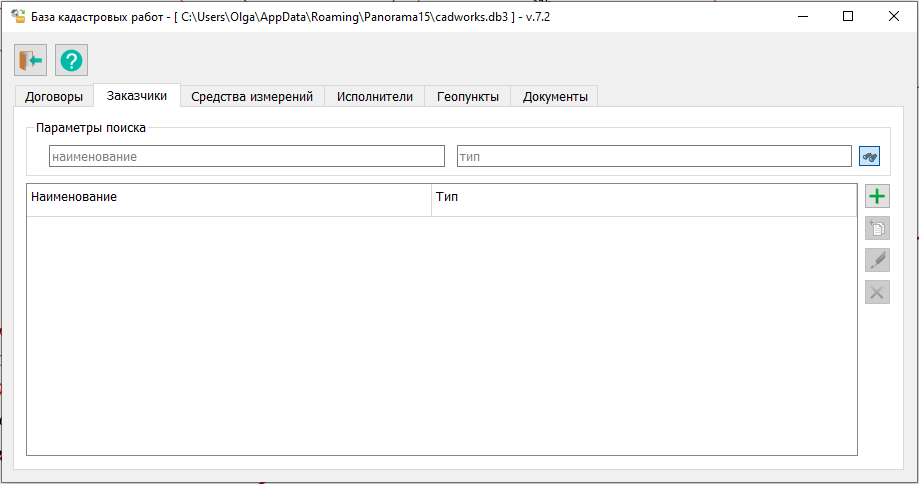Add a new customer with green plus
The width and height of the screenshot is (919, 484).
pyautogui.click(x=877, y=197)
